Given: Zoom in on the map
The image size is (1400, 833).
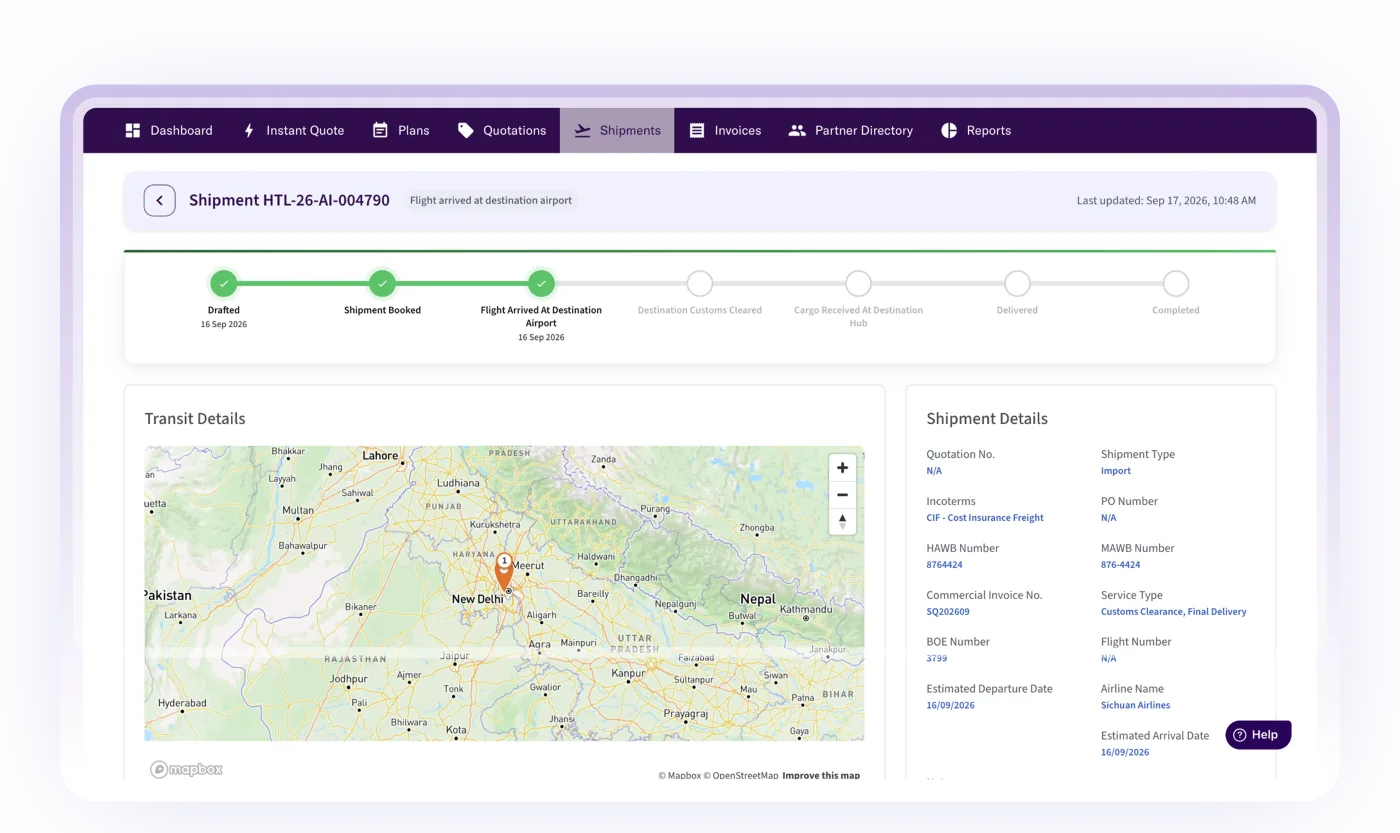Looking at the screenshot, I should click(x=842, y=468).
